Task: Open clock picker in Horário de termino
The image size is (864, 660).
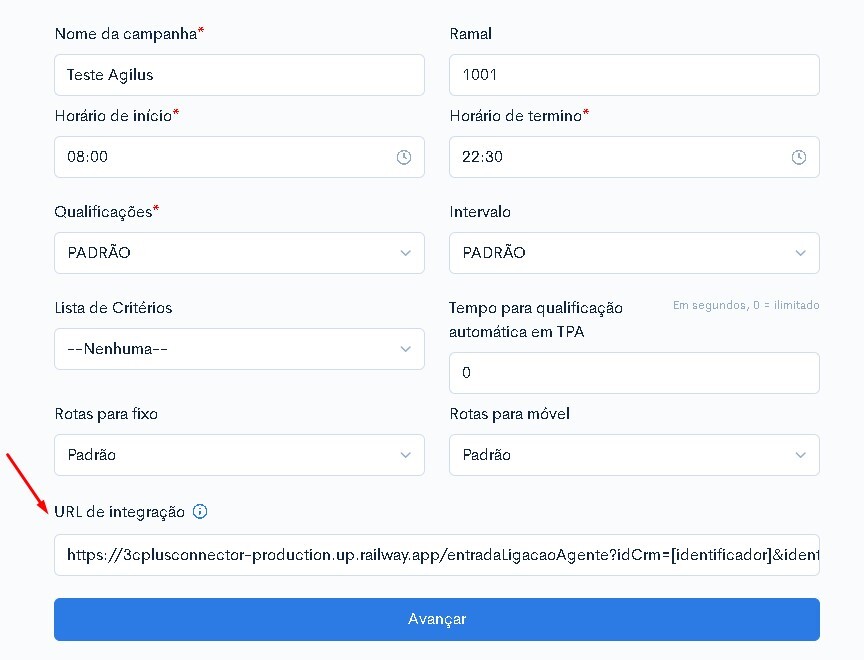Action: (x=799, y=157)
